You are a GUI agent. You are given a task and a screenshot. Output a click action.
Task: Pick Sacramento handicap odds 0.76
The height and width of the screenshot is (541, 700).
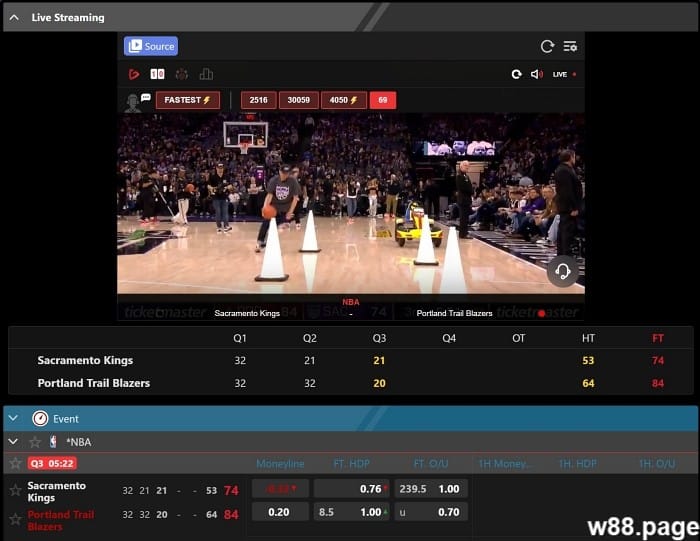pos(352,489)
